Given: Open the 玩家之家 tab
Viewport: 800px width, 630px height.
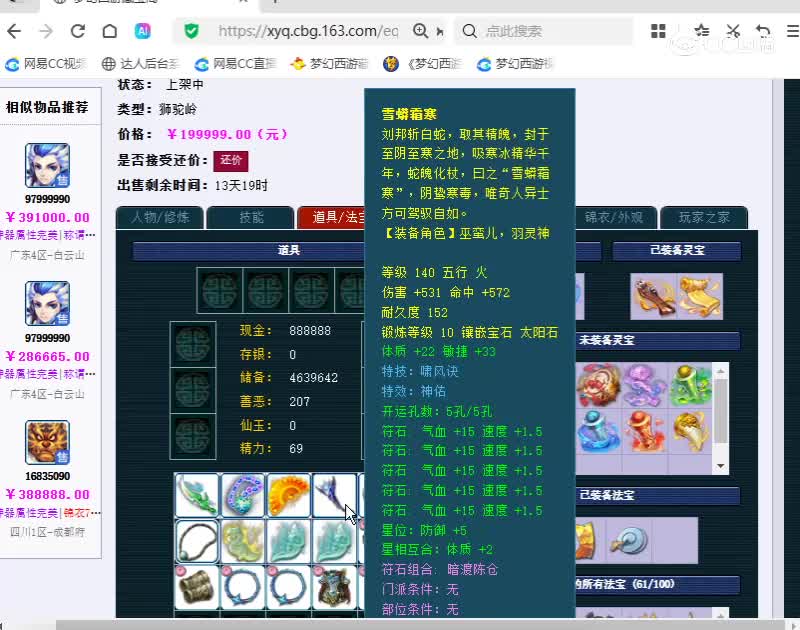Looking at the screenshot, I should click(x=704, y=218).
